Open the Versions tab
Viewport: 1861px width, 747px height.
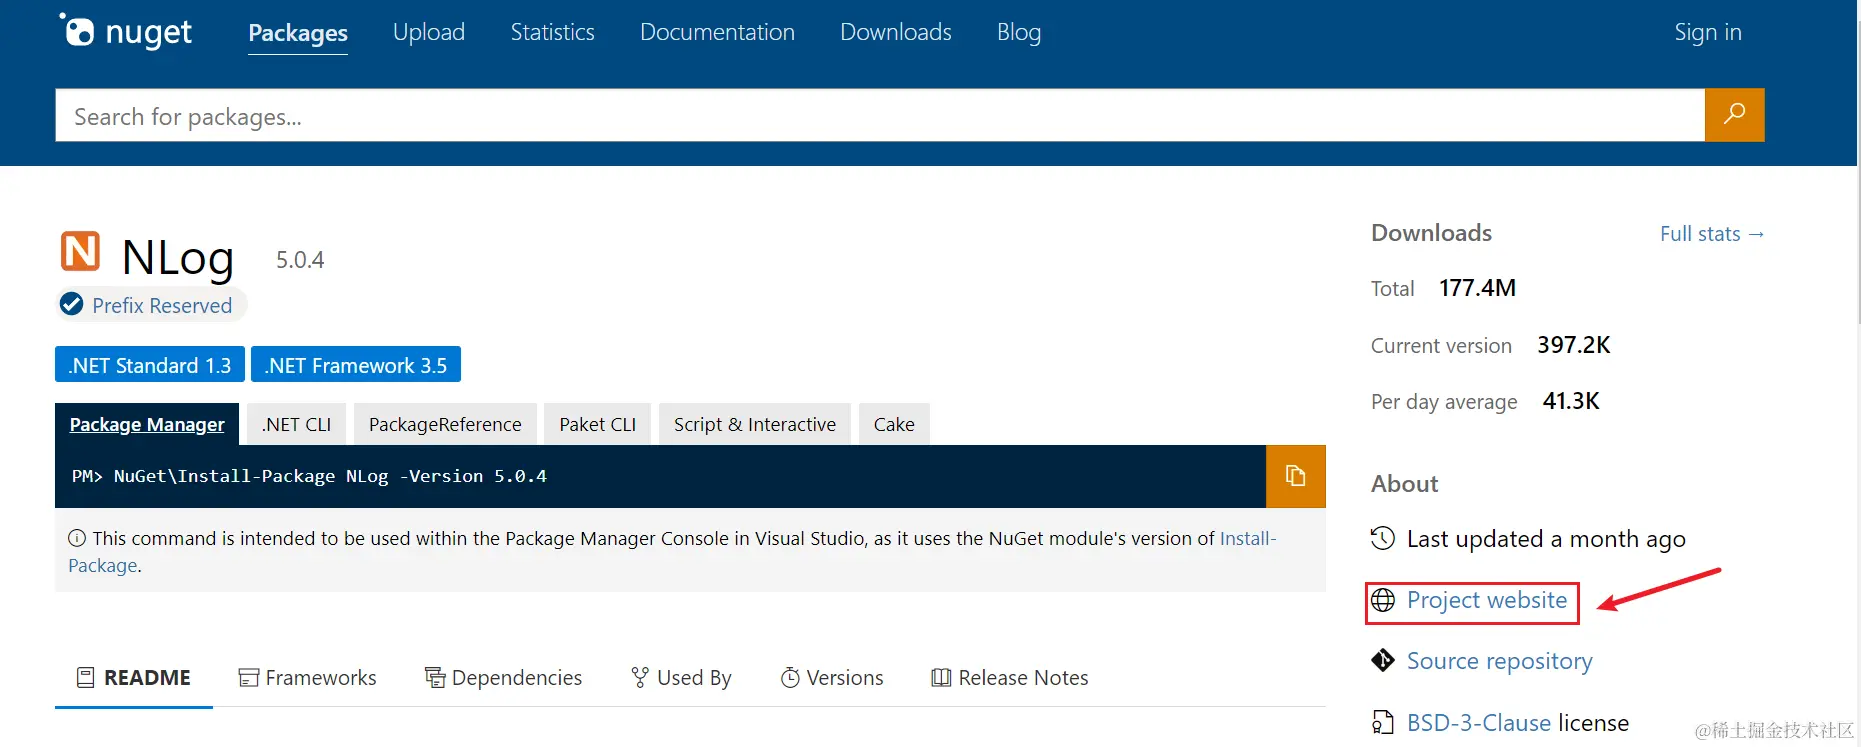(832, 678)
